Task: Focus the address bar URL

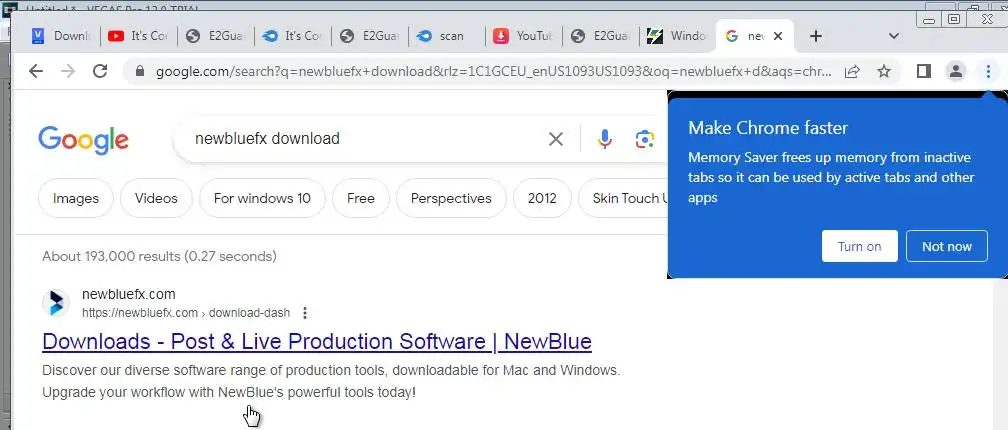Action: coord(494,71)
